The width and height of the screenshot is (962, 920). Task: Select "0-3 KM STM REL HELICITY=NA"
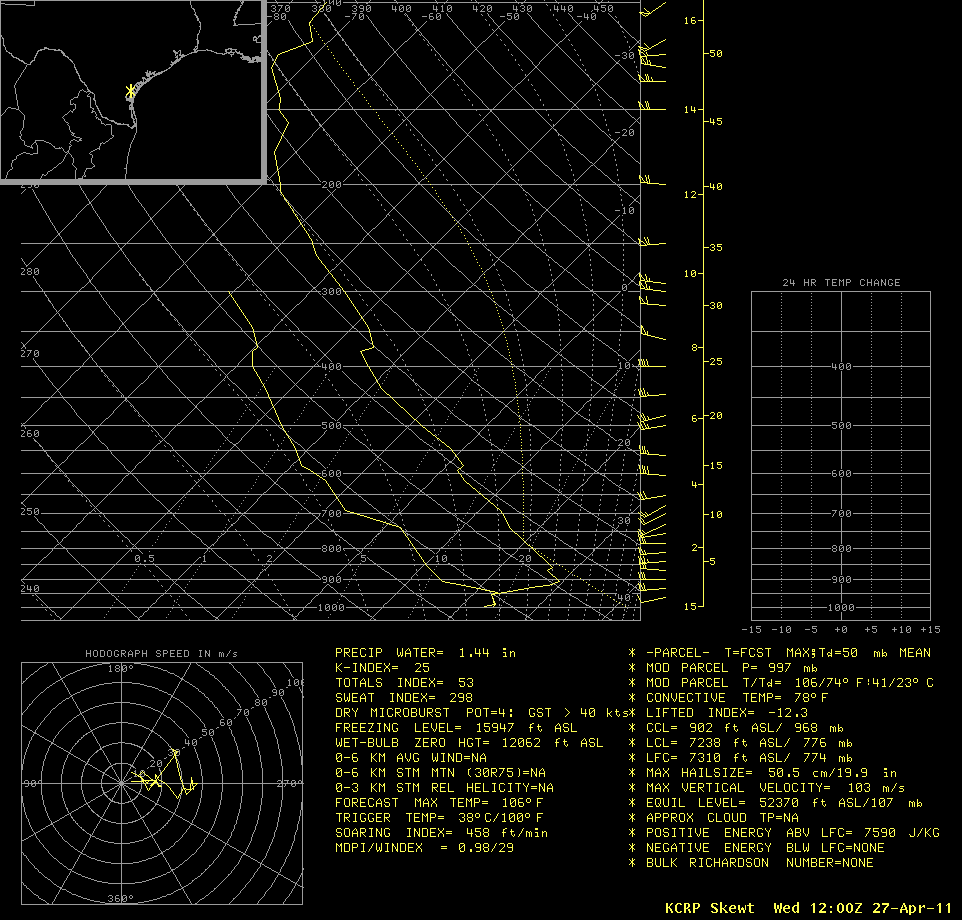(x=444, y=788)
